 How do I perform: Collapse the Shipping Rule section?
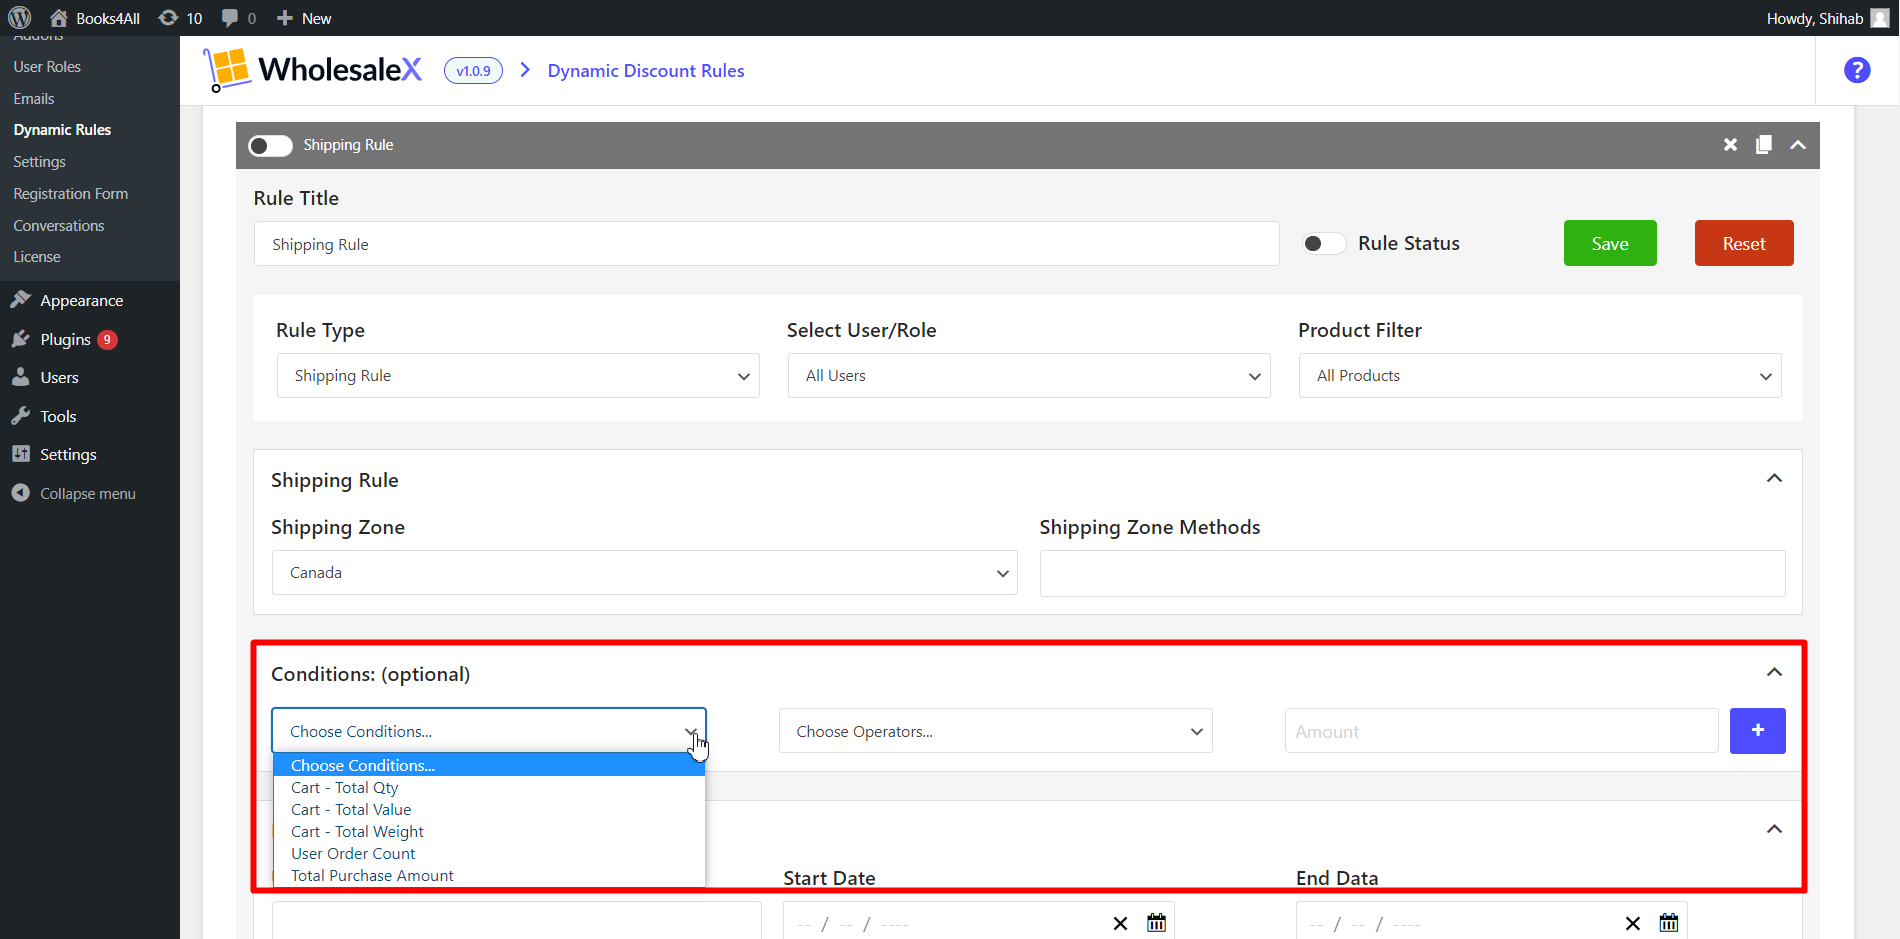click(1774, 478)
